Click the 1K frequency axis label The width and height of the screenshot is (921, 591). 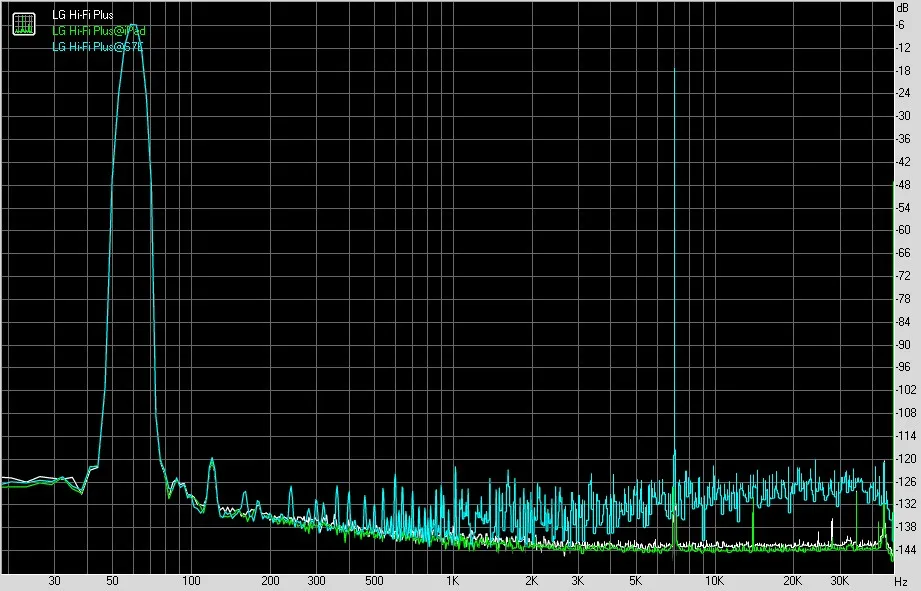pyautogui.click(x=452, y=581)
